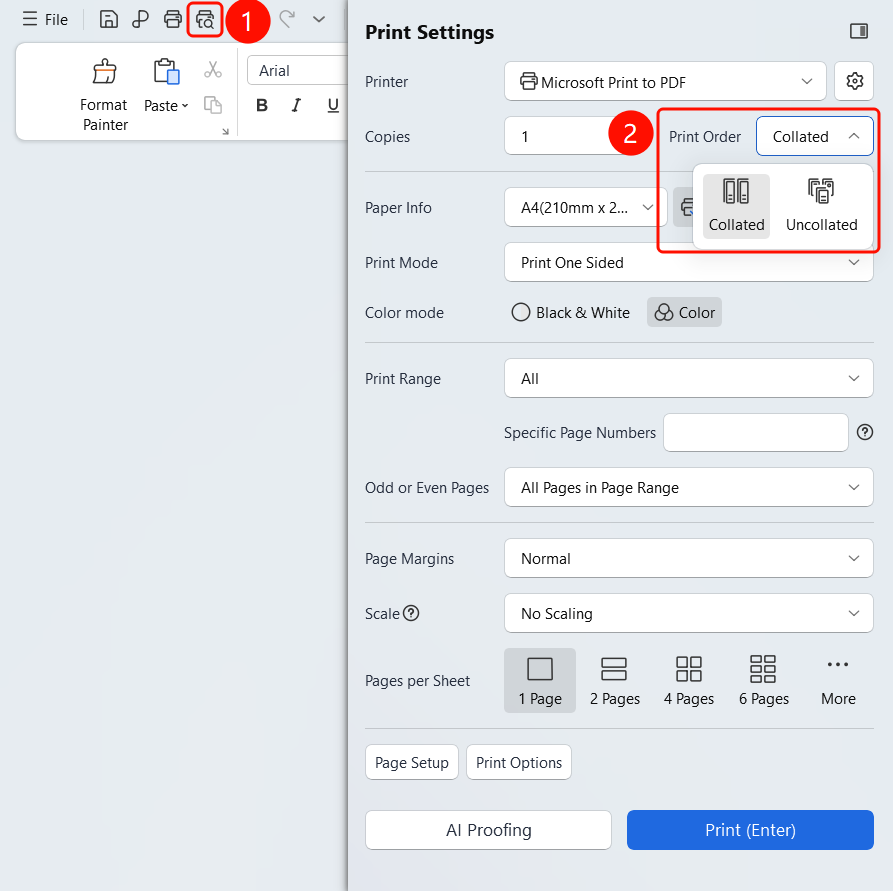Open the No Scaling dropdown
The height and width of the screenshot is (891, 893).
pyautogui.click(x=689, y=613)
